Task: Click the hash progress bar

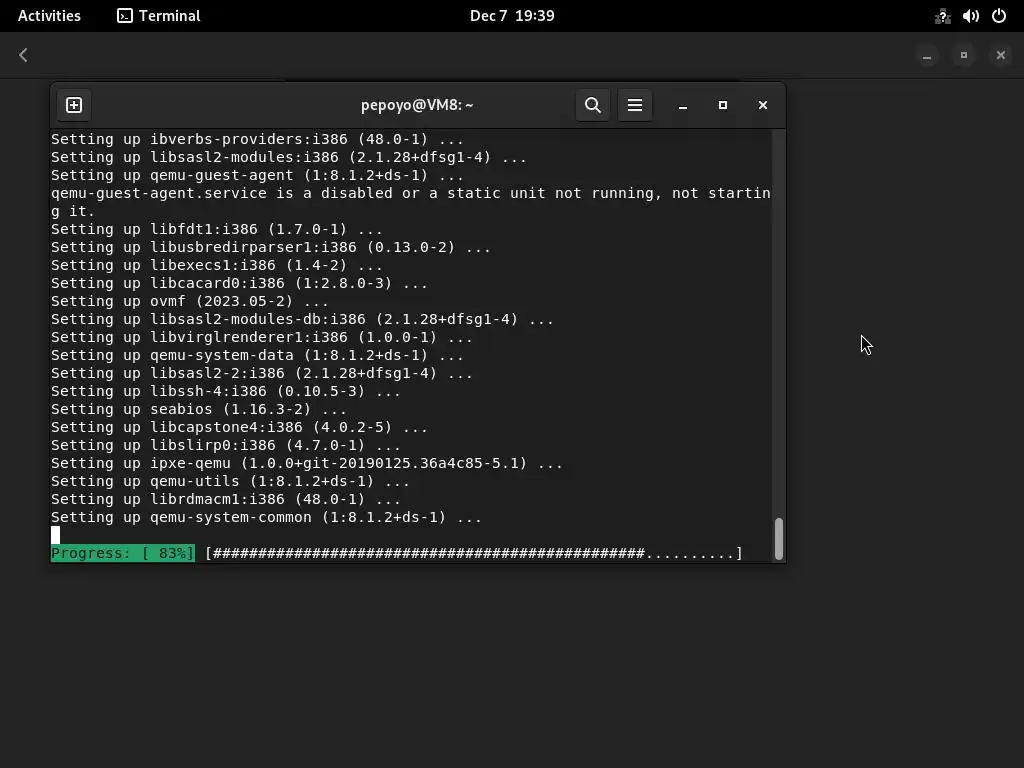Action: (x=474, y=553)
